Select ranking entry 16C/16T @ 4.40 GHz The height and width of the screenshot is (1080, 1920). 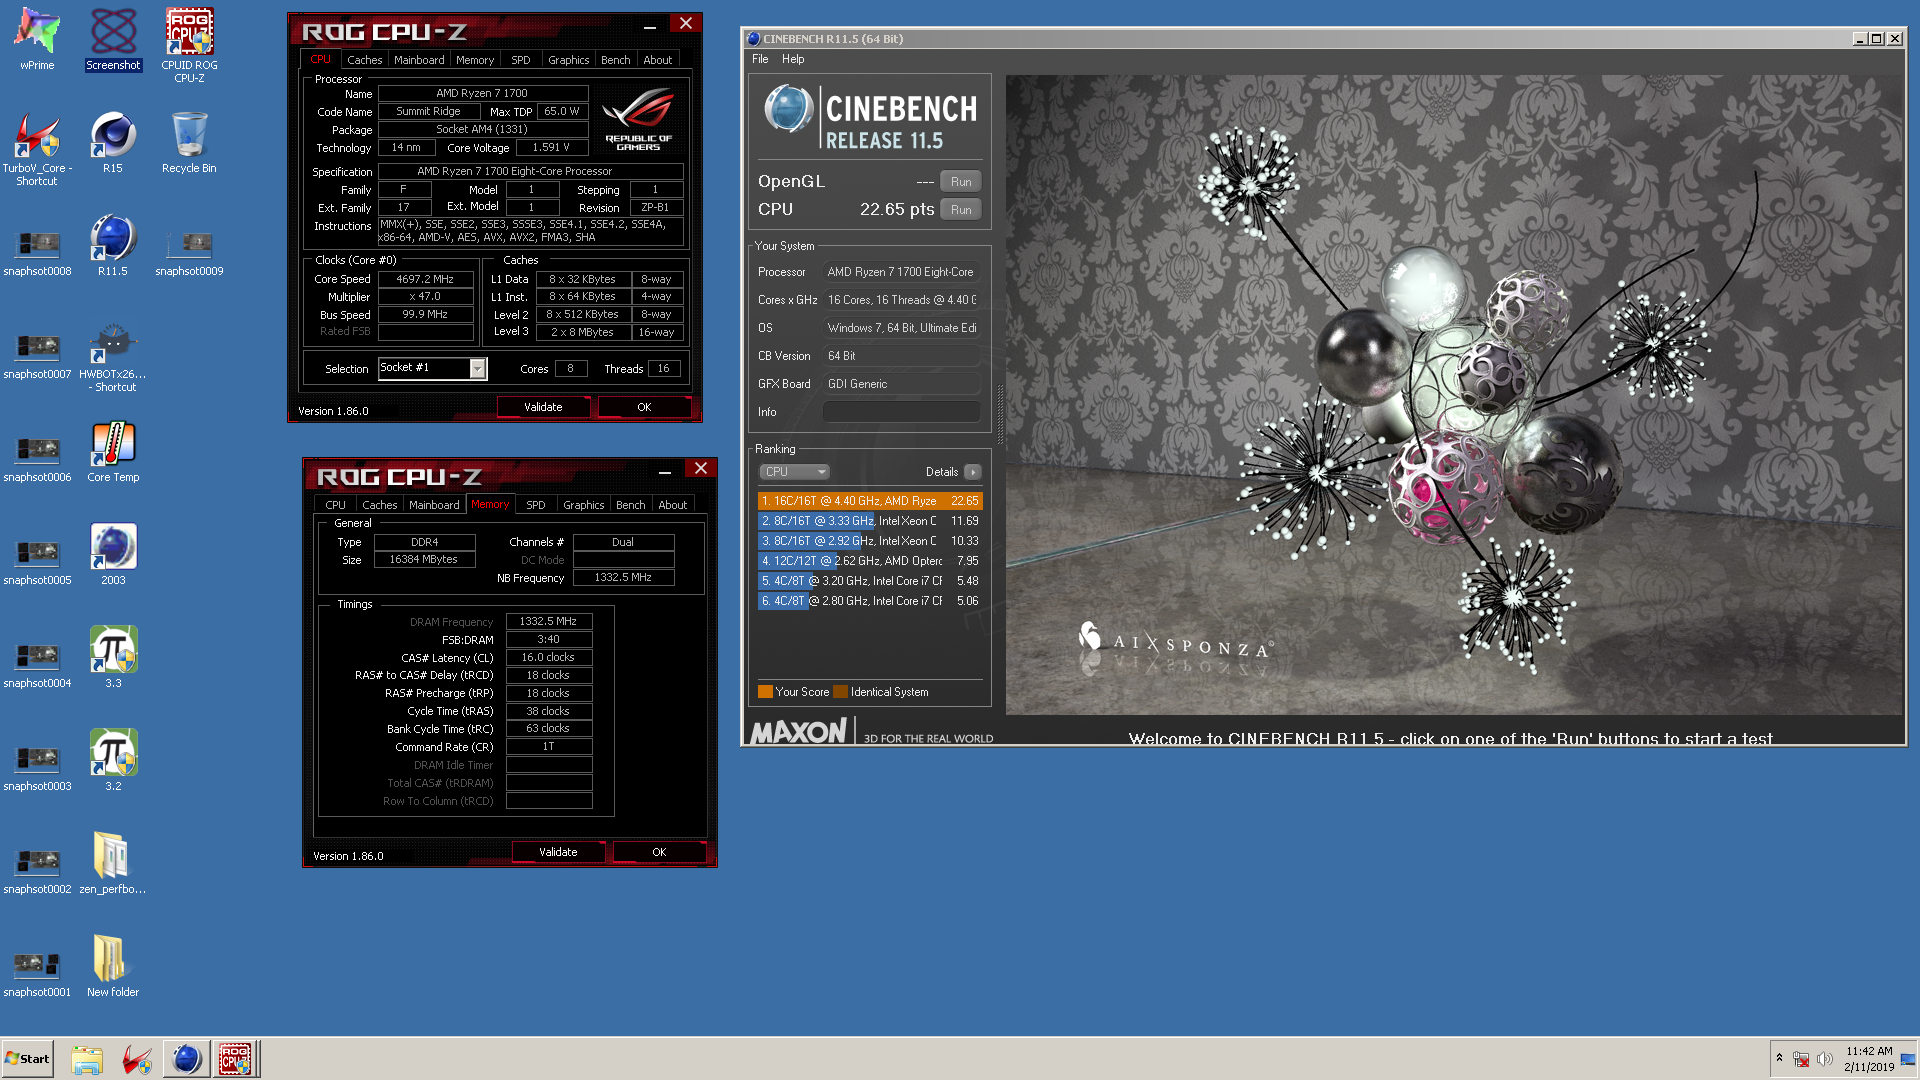pos(870,501)
